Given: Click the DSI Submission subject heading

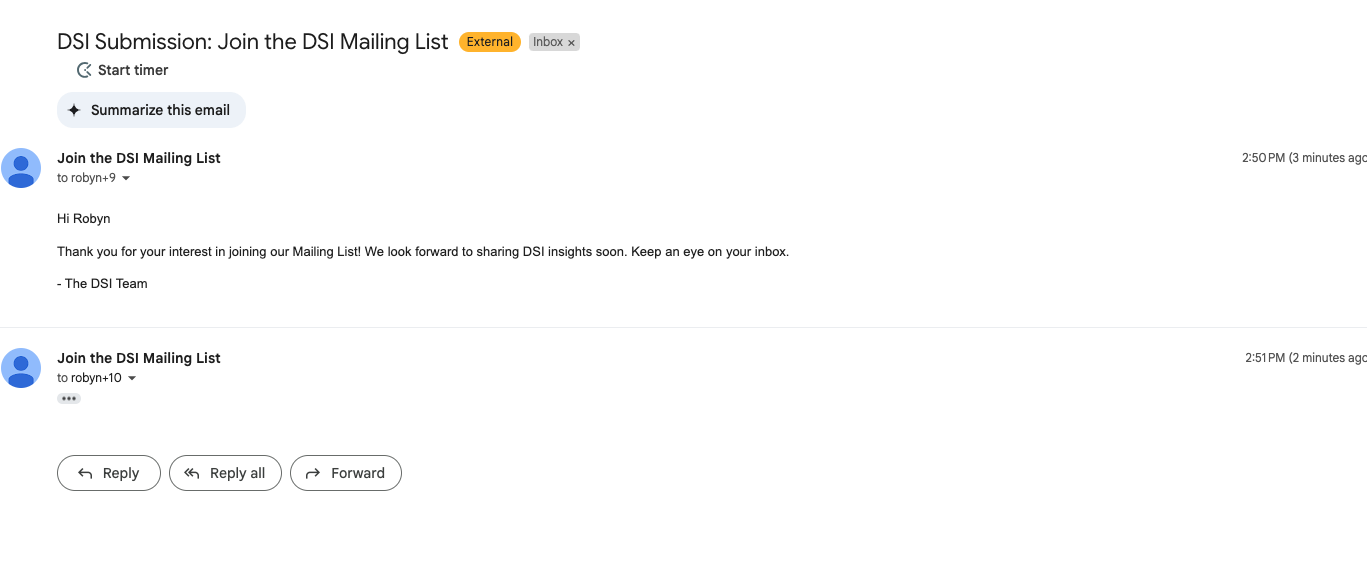Looking at the screenshot, I should 253,42.
